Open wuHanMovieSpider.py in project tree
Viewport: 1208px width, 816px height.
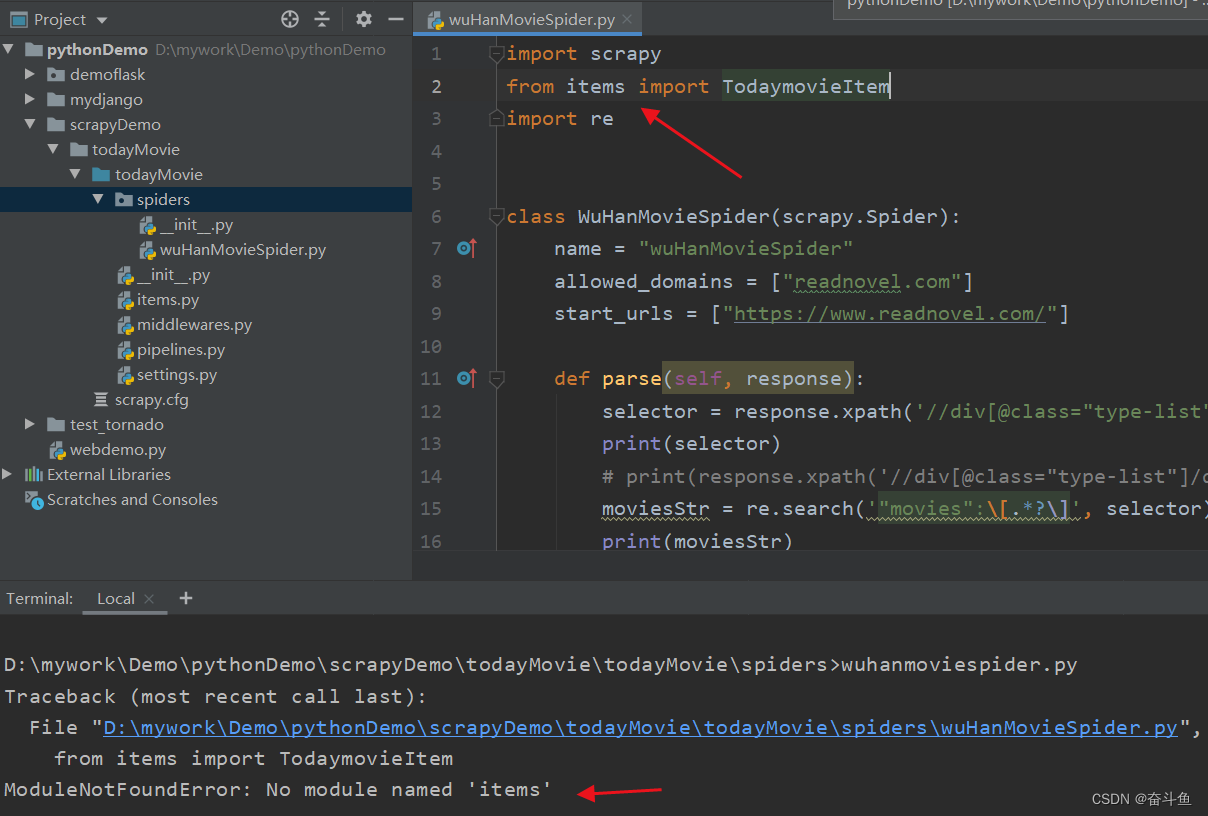click(x=243, y=250)
